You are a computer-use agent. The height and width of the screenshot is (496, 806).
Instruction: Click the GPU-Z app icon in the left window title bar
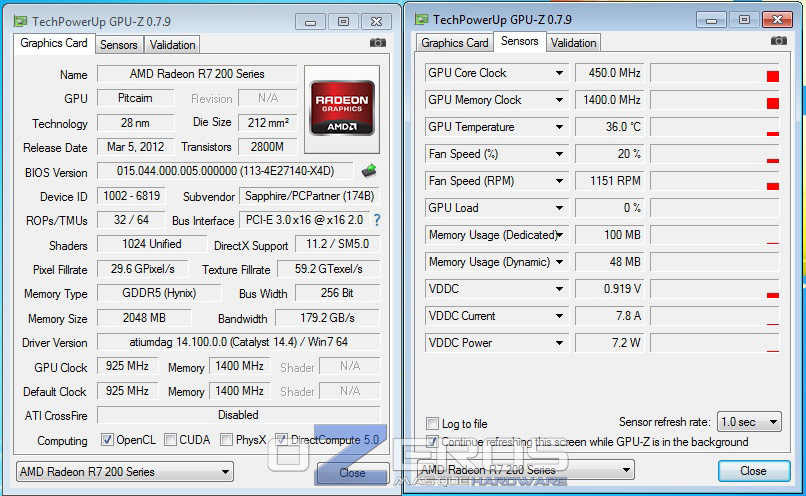click(21, 21)
